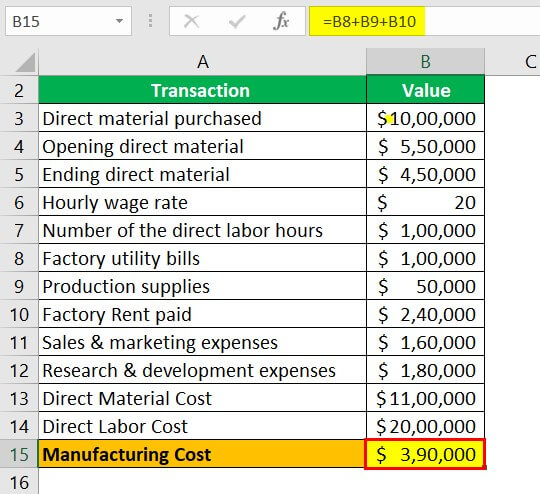The image size is (540, 494).
Task: Select 'Production supplies' cell
Action: pyautogui.click(x=202, y=286)
